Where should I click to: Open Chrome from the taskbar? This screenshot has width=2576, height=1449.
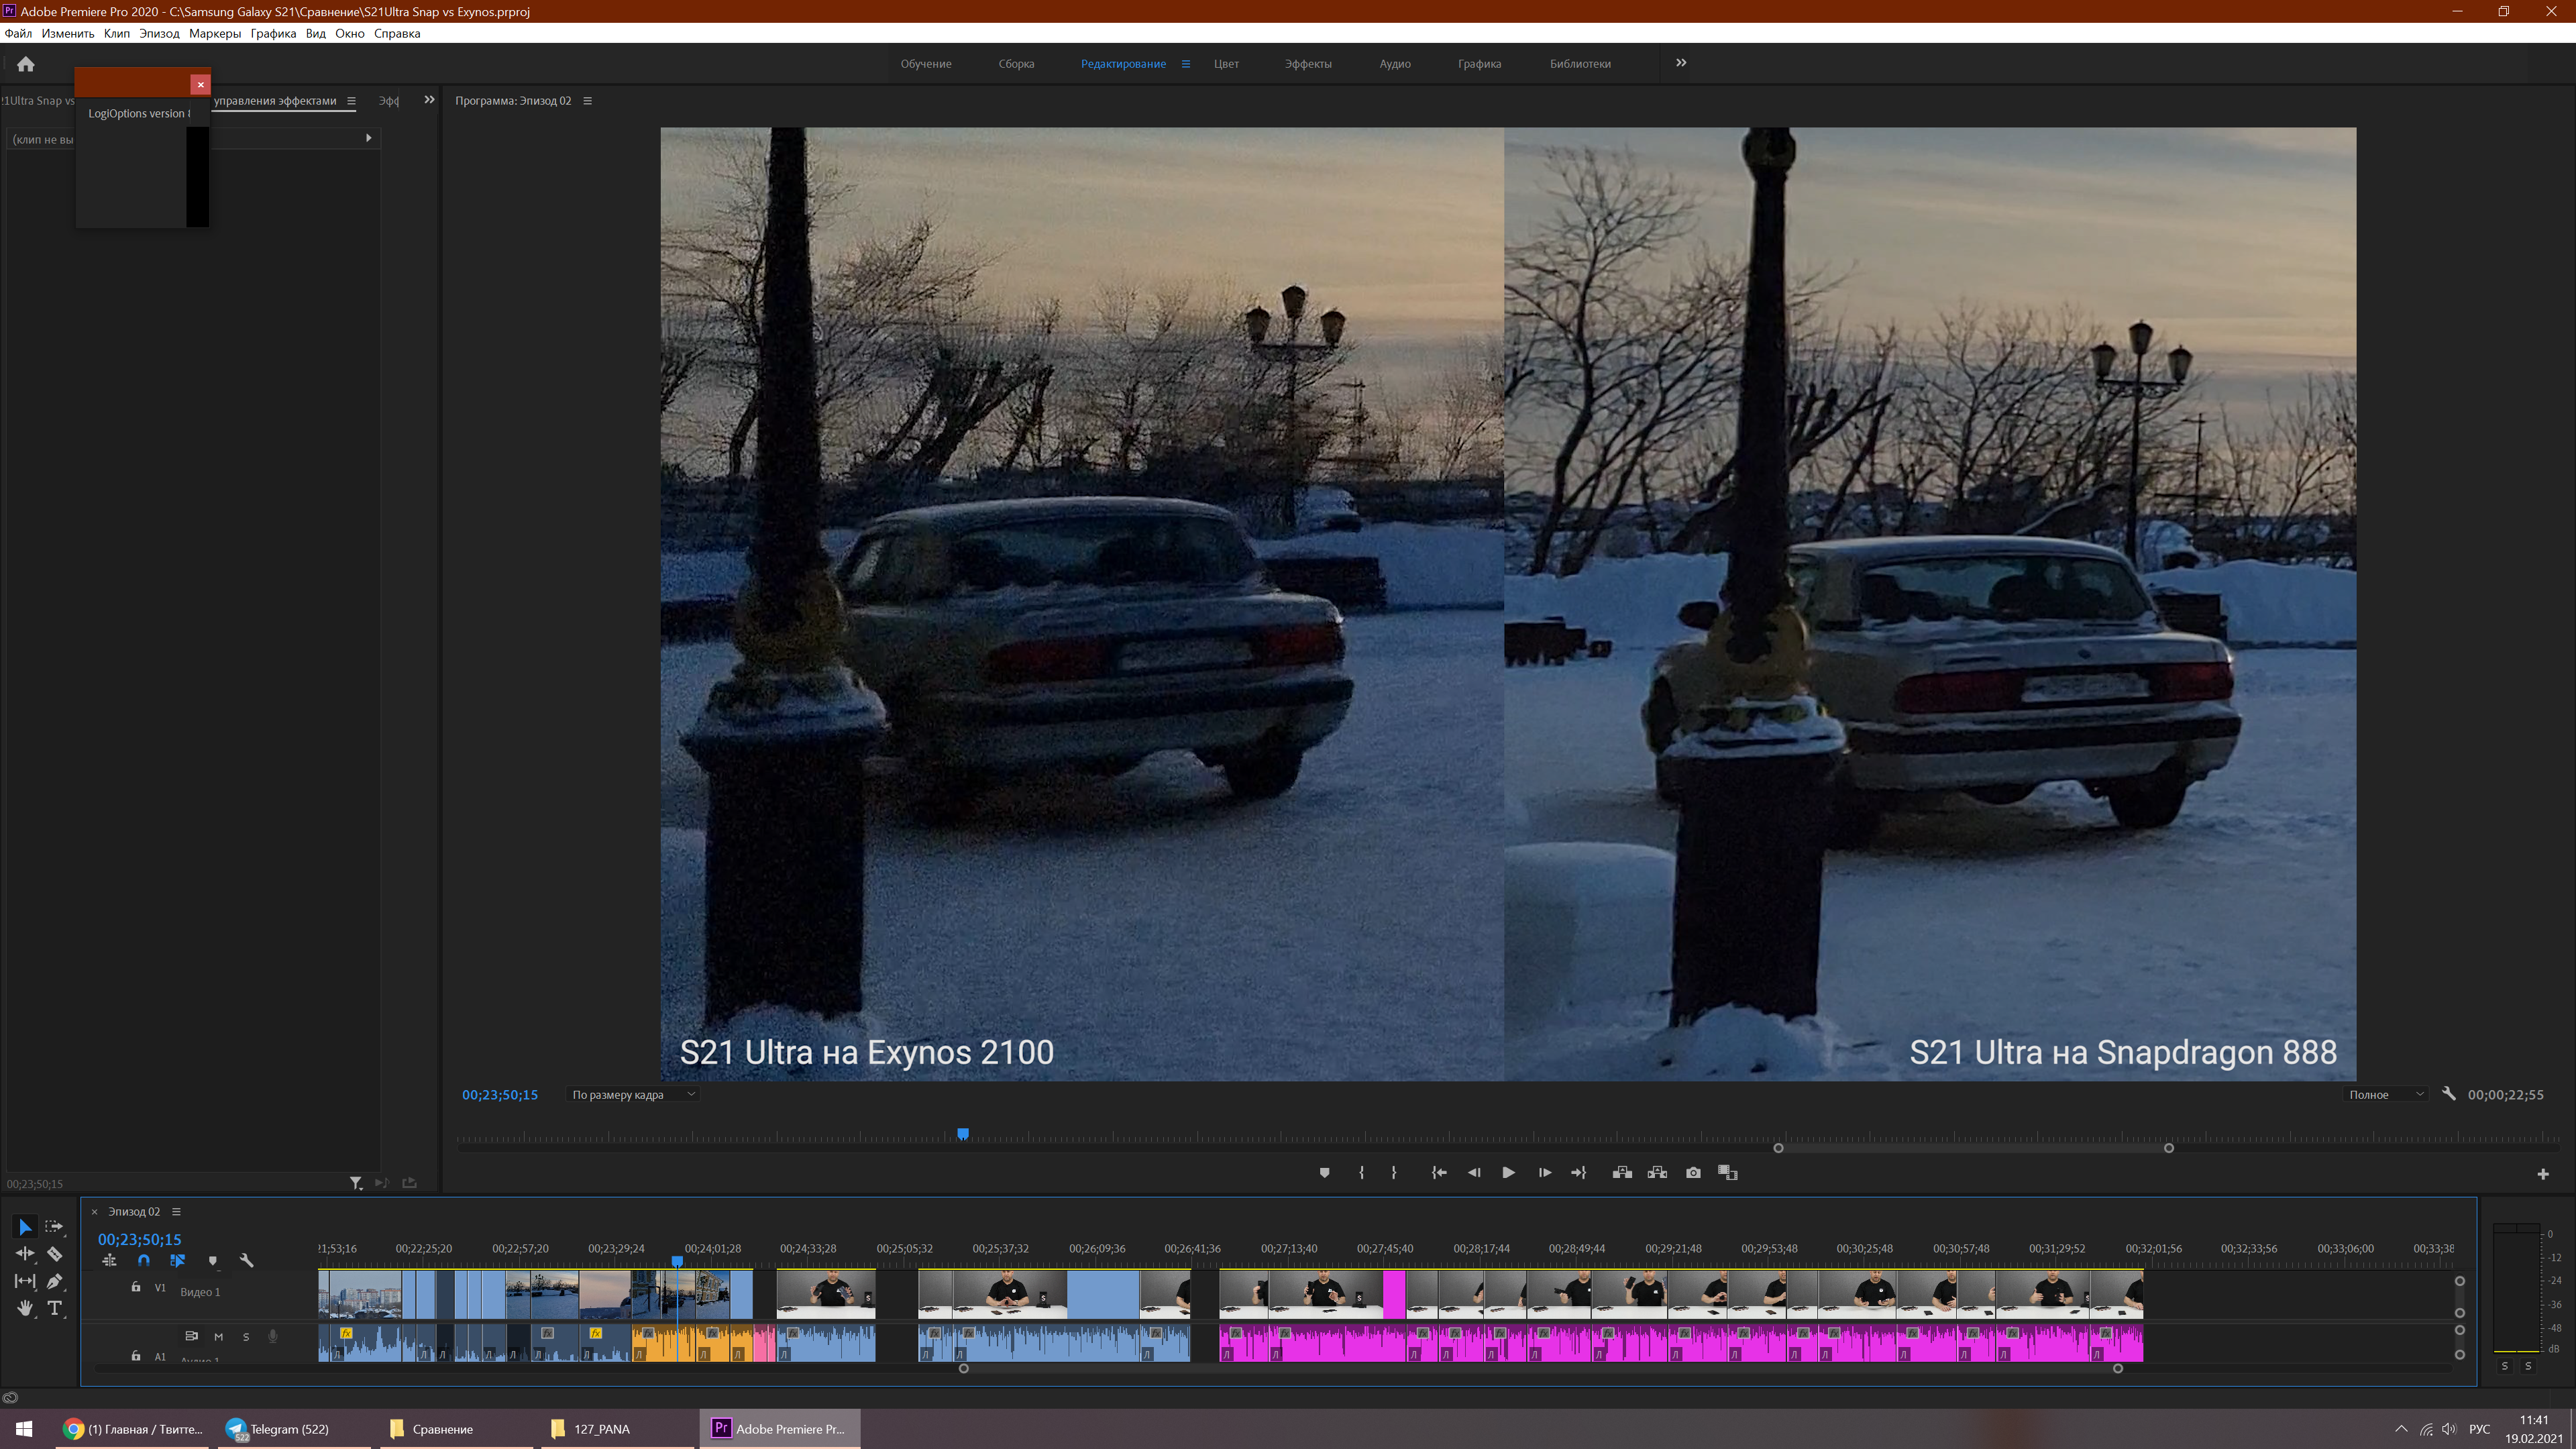click(133, 1429)
